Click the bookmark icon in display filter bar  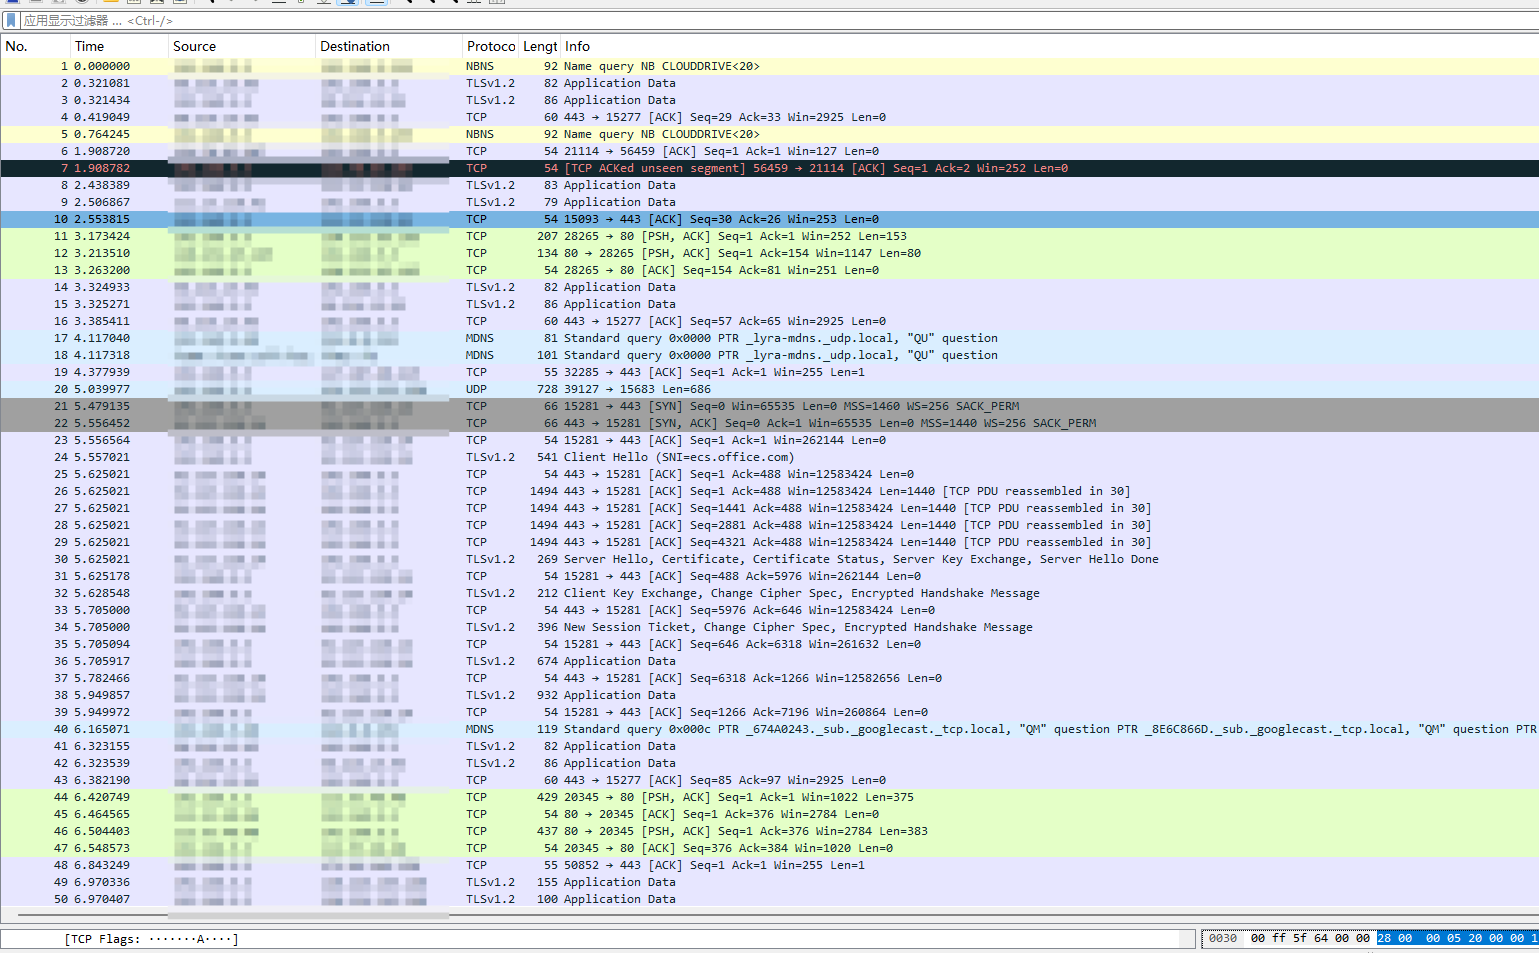pyautogui.click(x=11, y=20)
